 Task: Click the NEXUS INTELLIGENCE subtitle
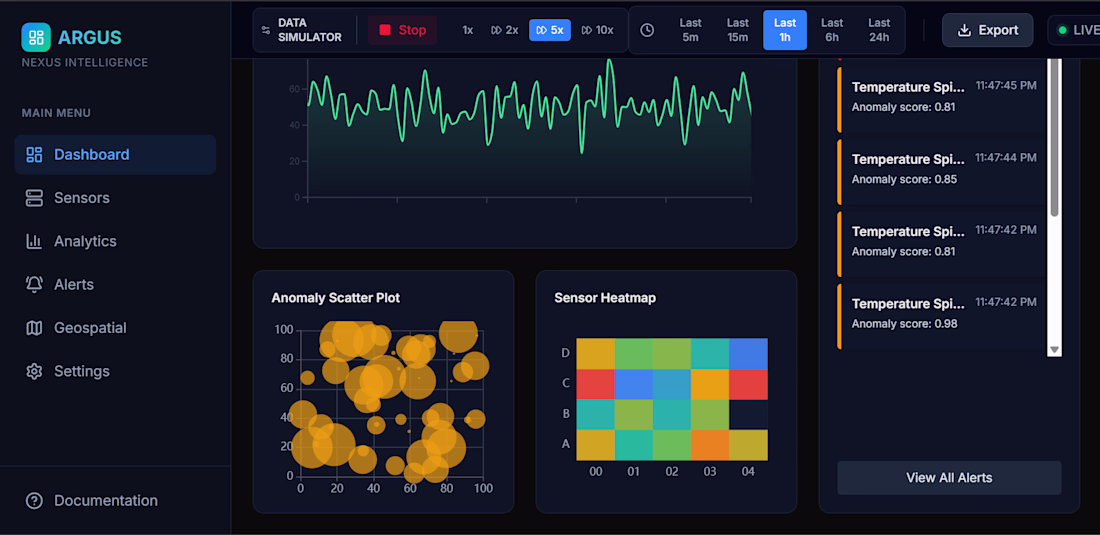[85, 63]
